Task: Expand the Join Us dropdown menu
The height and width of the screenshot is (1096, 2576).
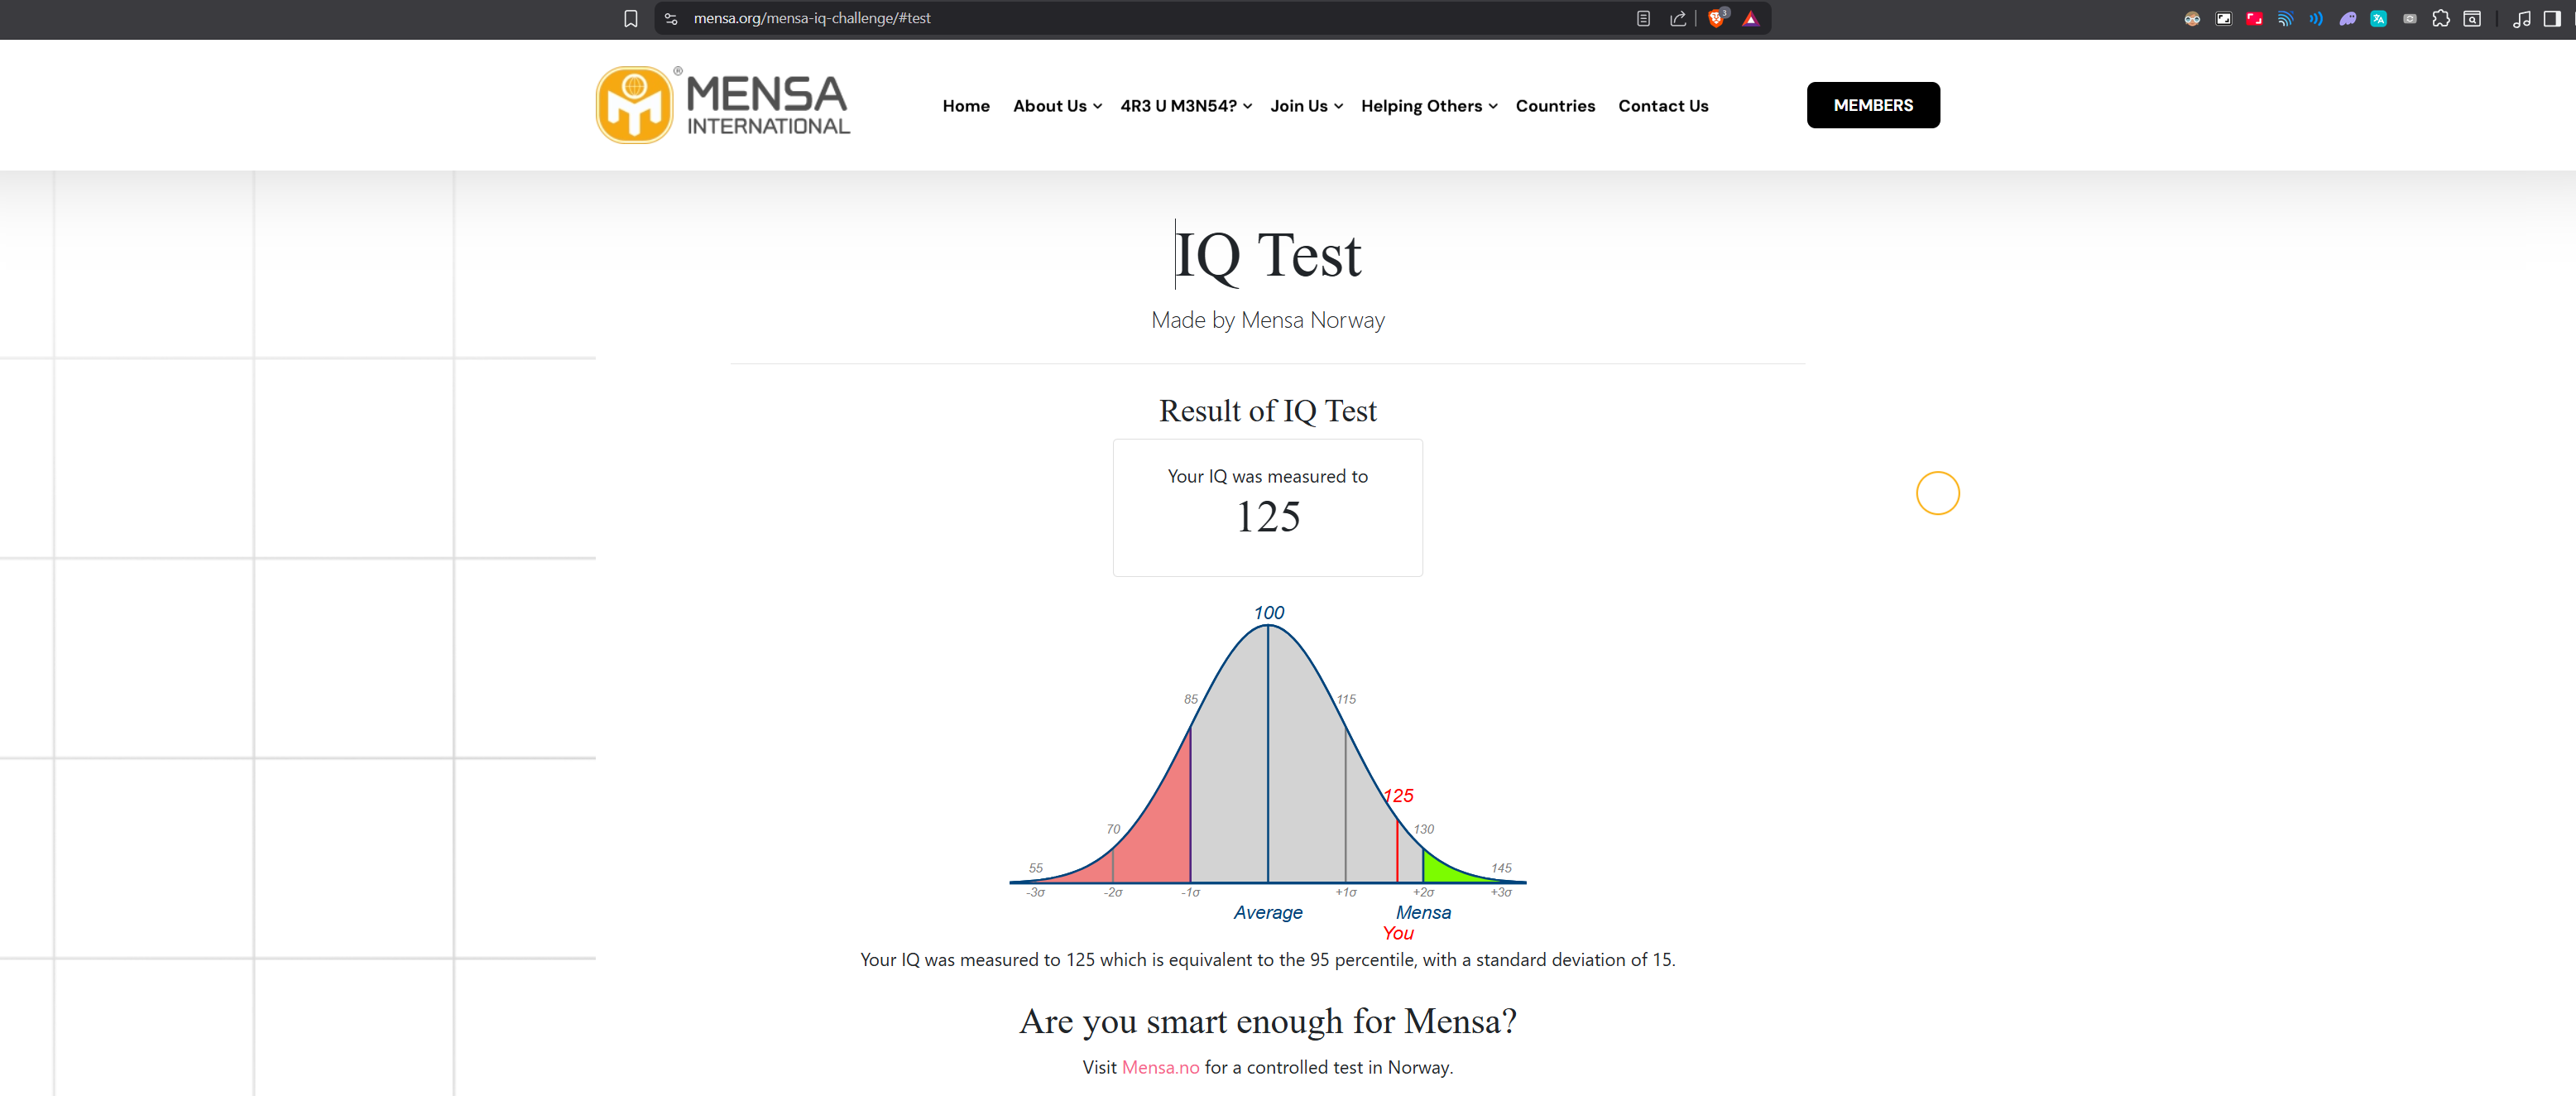Action: point(1306,106)
